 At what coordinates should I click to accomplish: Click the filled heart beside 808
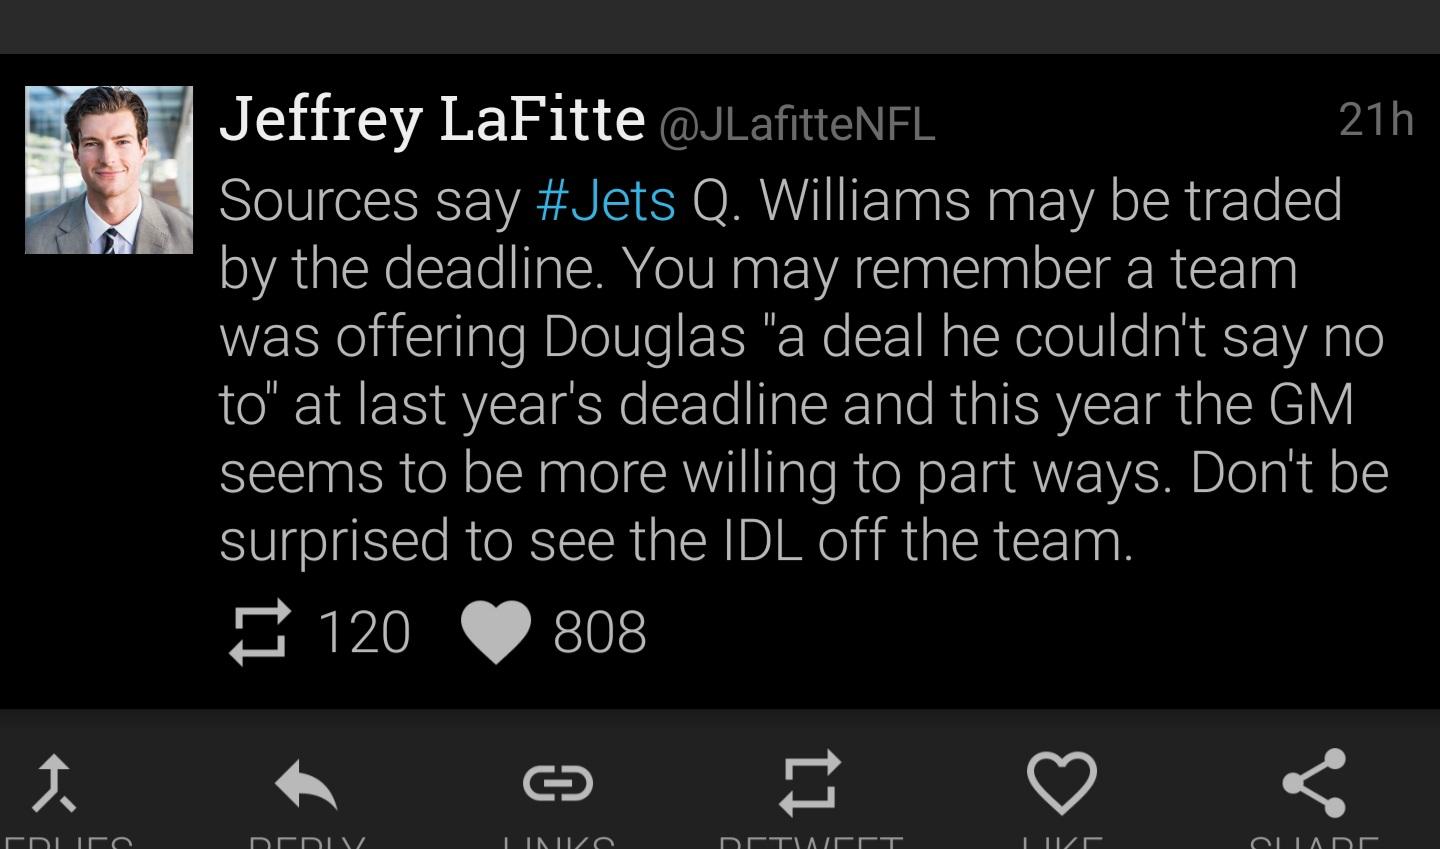click(x=496, y=633)
